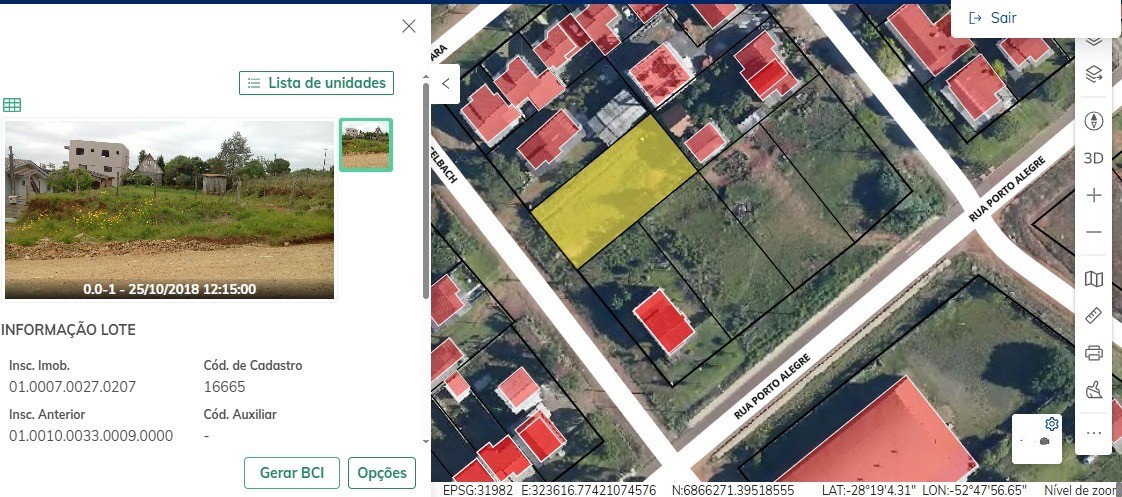Click the photo caption 0.0-1 - 25/10/2018
Viewport: 1122px width, 497px height.
[x=170, y=290]
